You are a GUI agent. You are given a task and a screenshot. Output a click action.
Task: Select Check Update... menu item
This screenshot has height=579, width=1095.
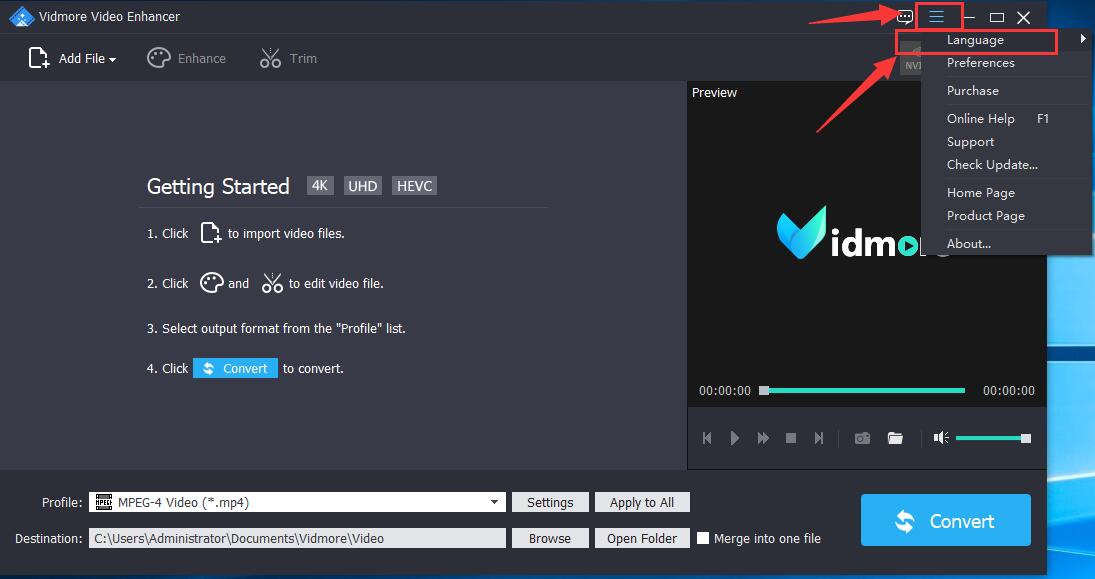tap(992, 165)
